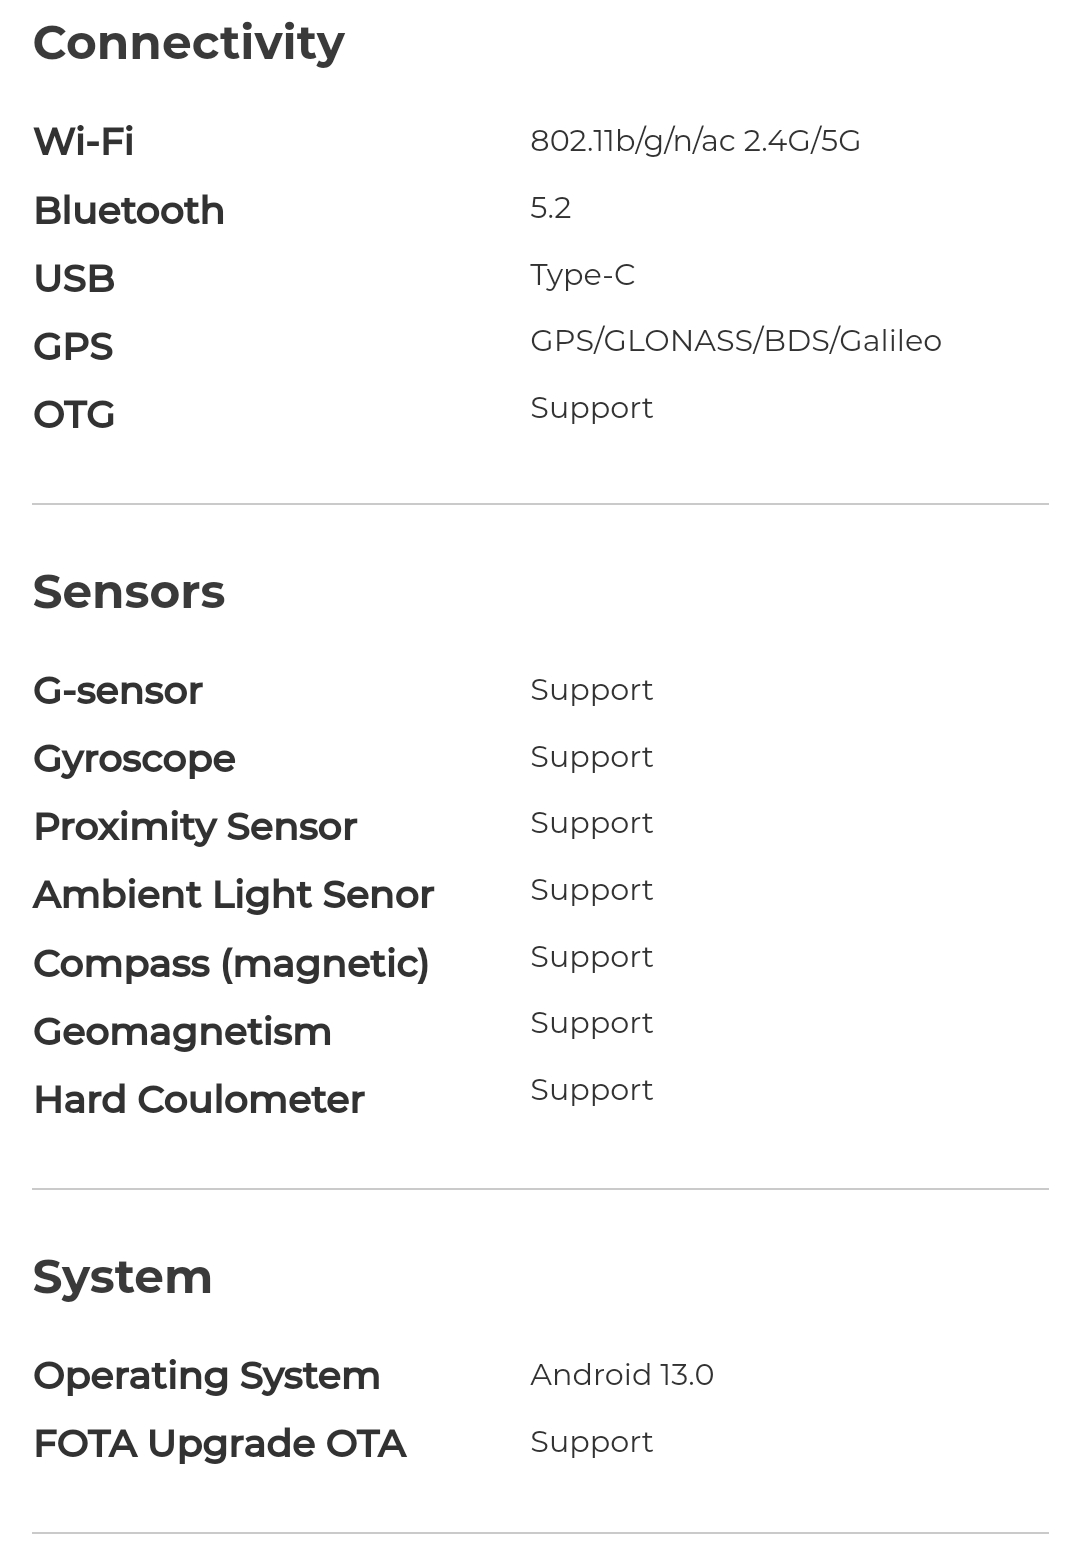This screenshot has width=1080, height=1556.
Task: Click the FOTA Upgrade OTA label
Action: tap(220, 1444)
